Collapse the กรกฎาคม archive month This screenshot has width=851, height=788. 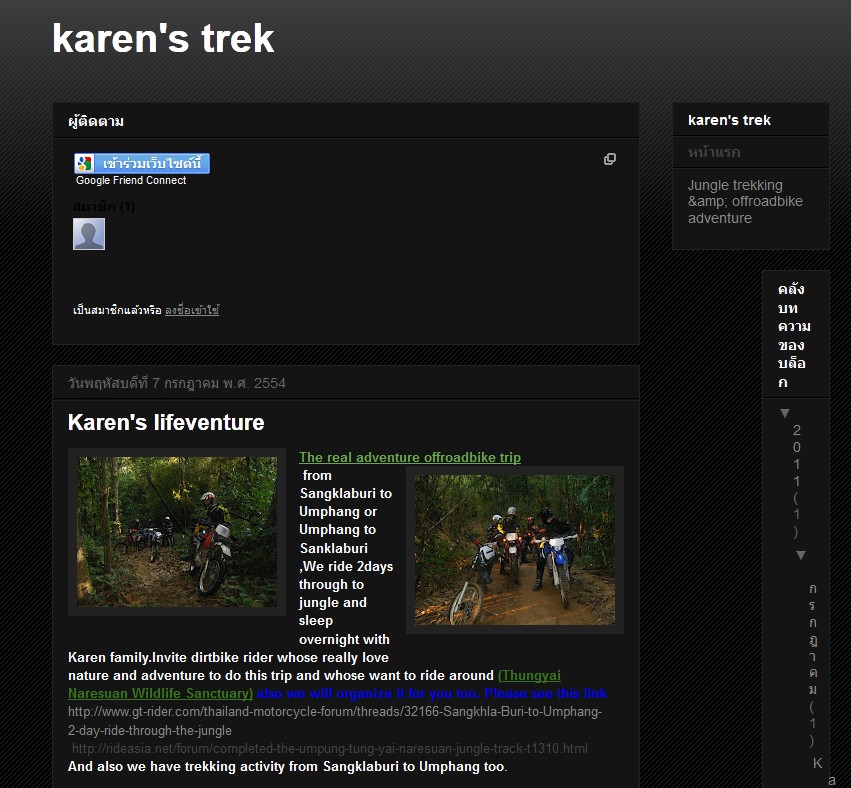[801, 555]
